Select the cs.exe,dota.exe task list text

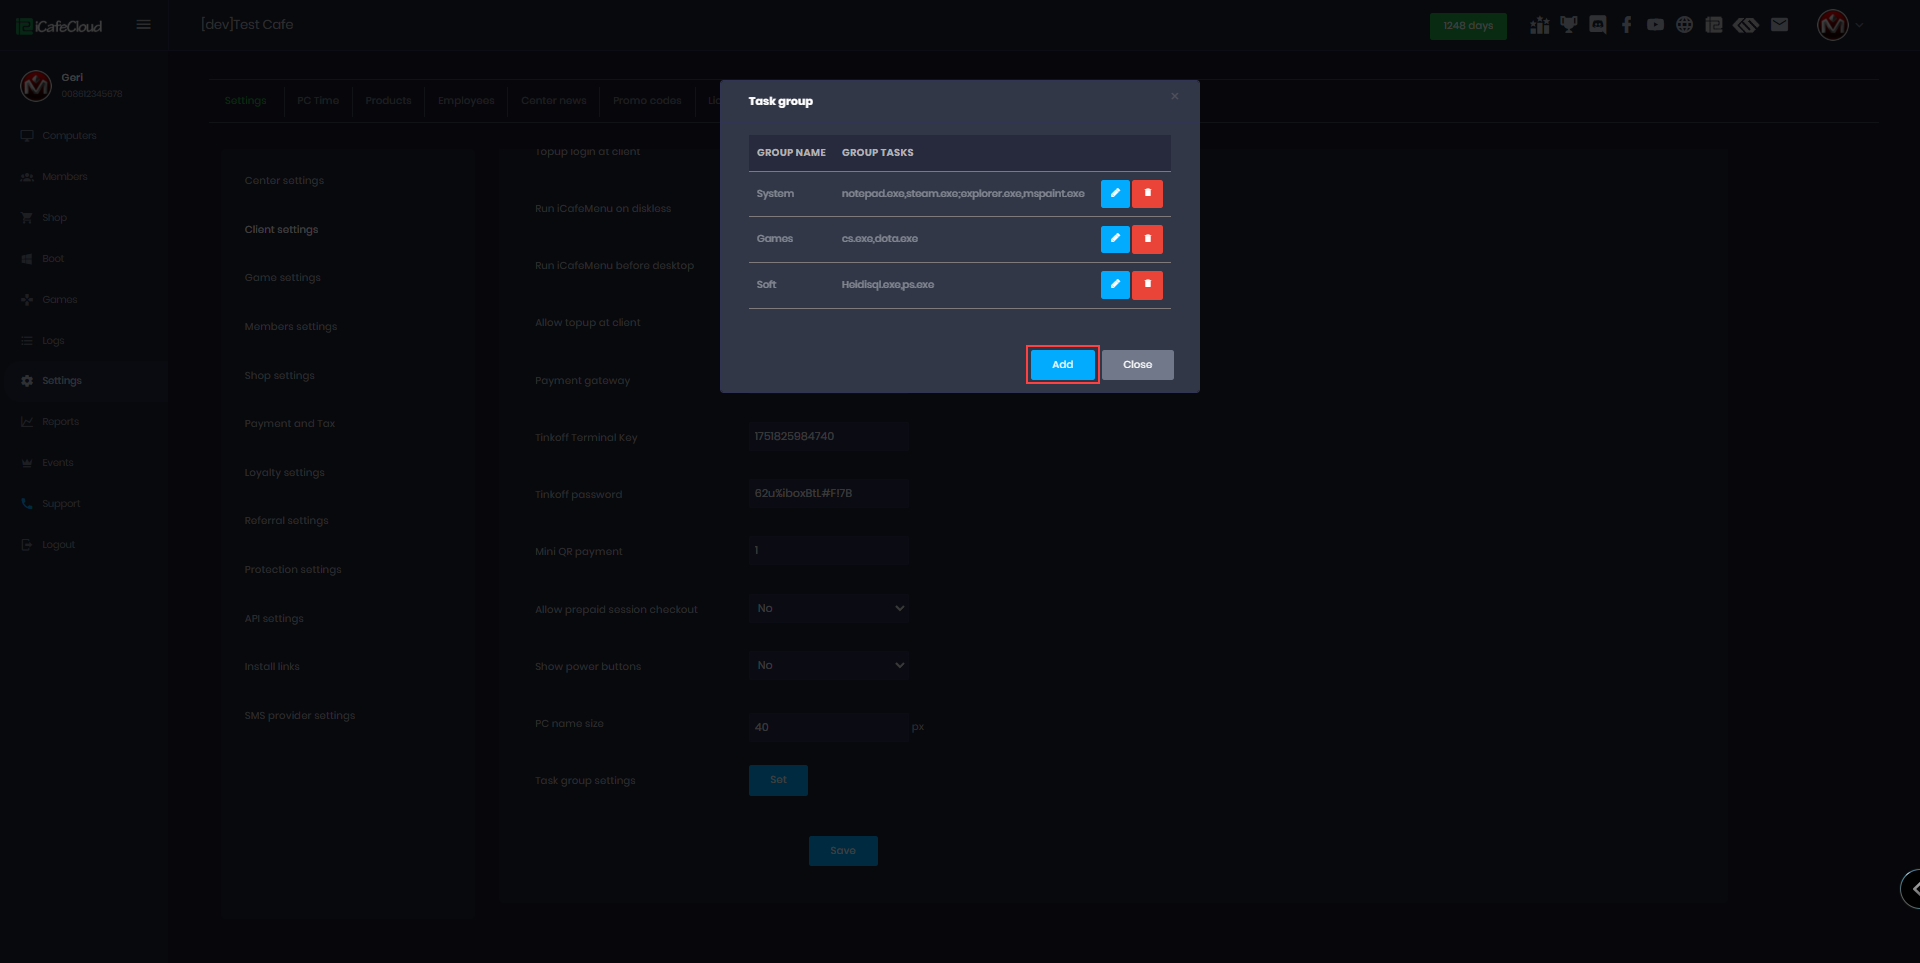[x=880, y=239]
